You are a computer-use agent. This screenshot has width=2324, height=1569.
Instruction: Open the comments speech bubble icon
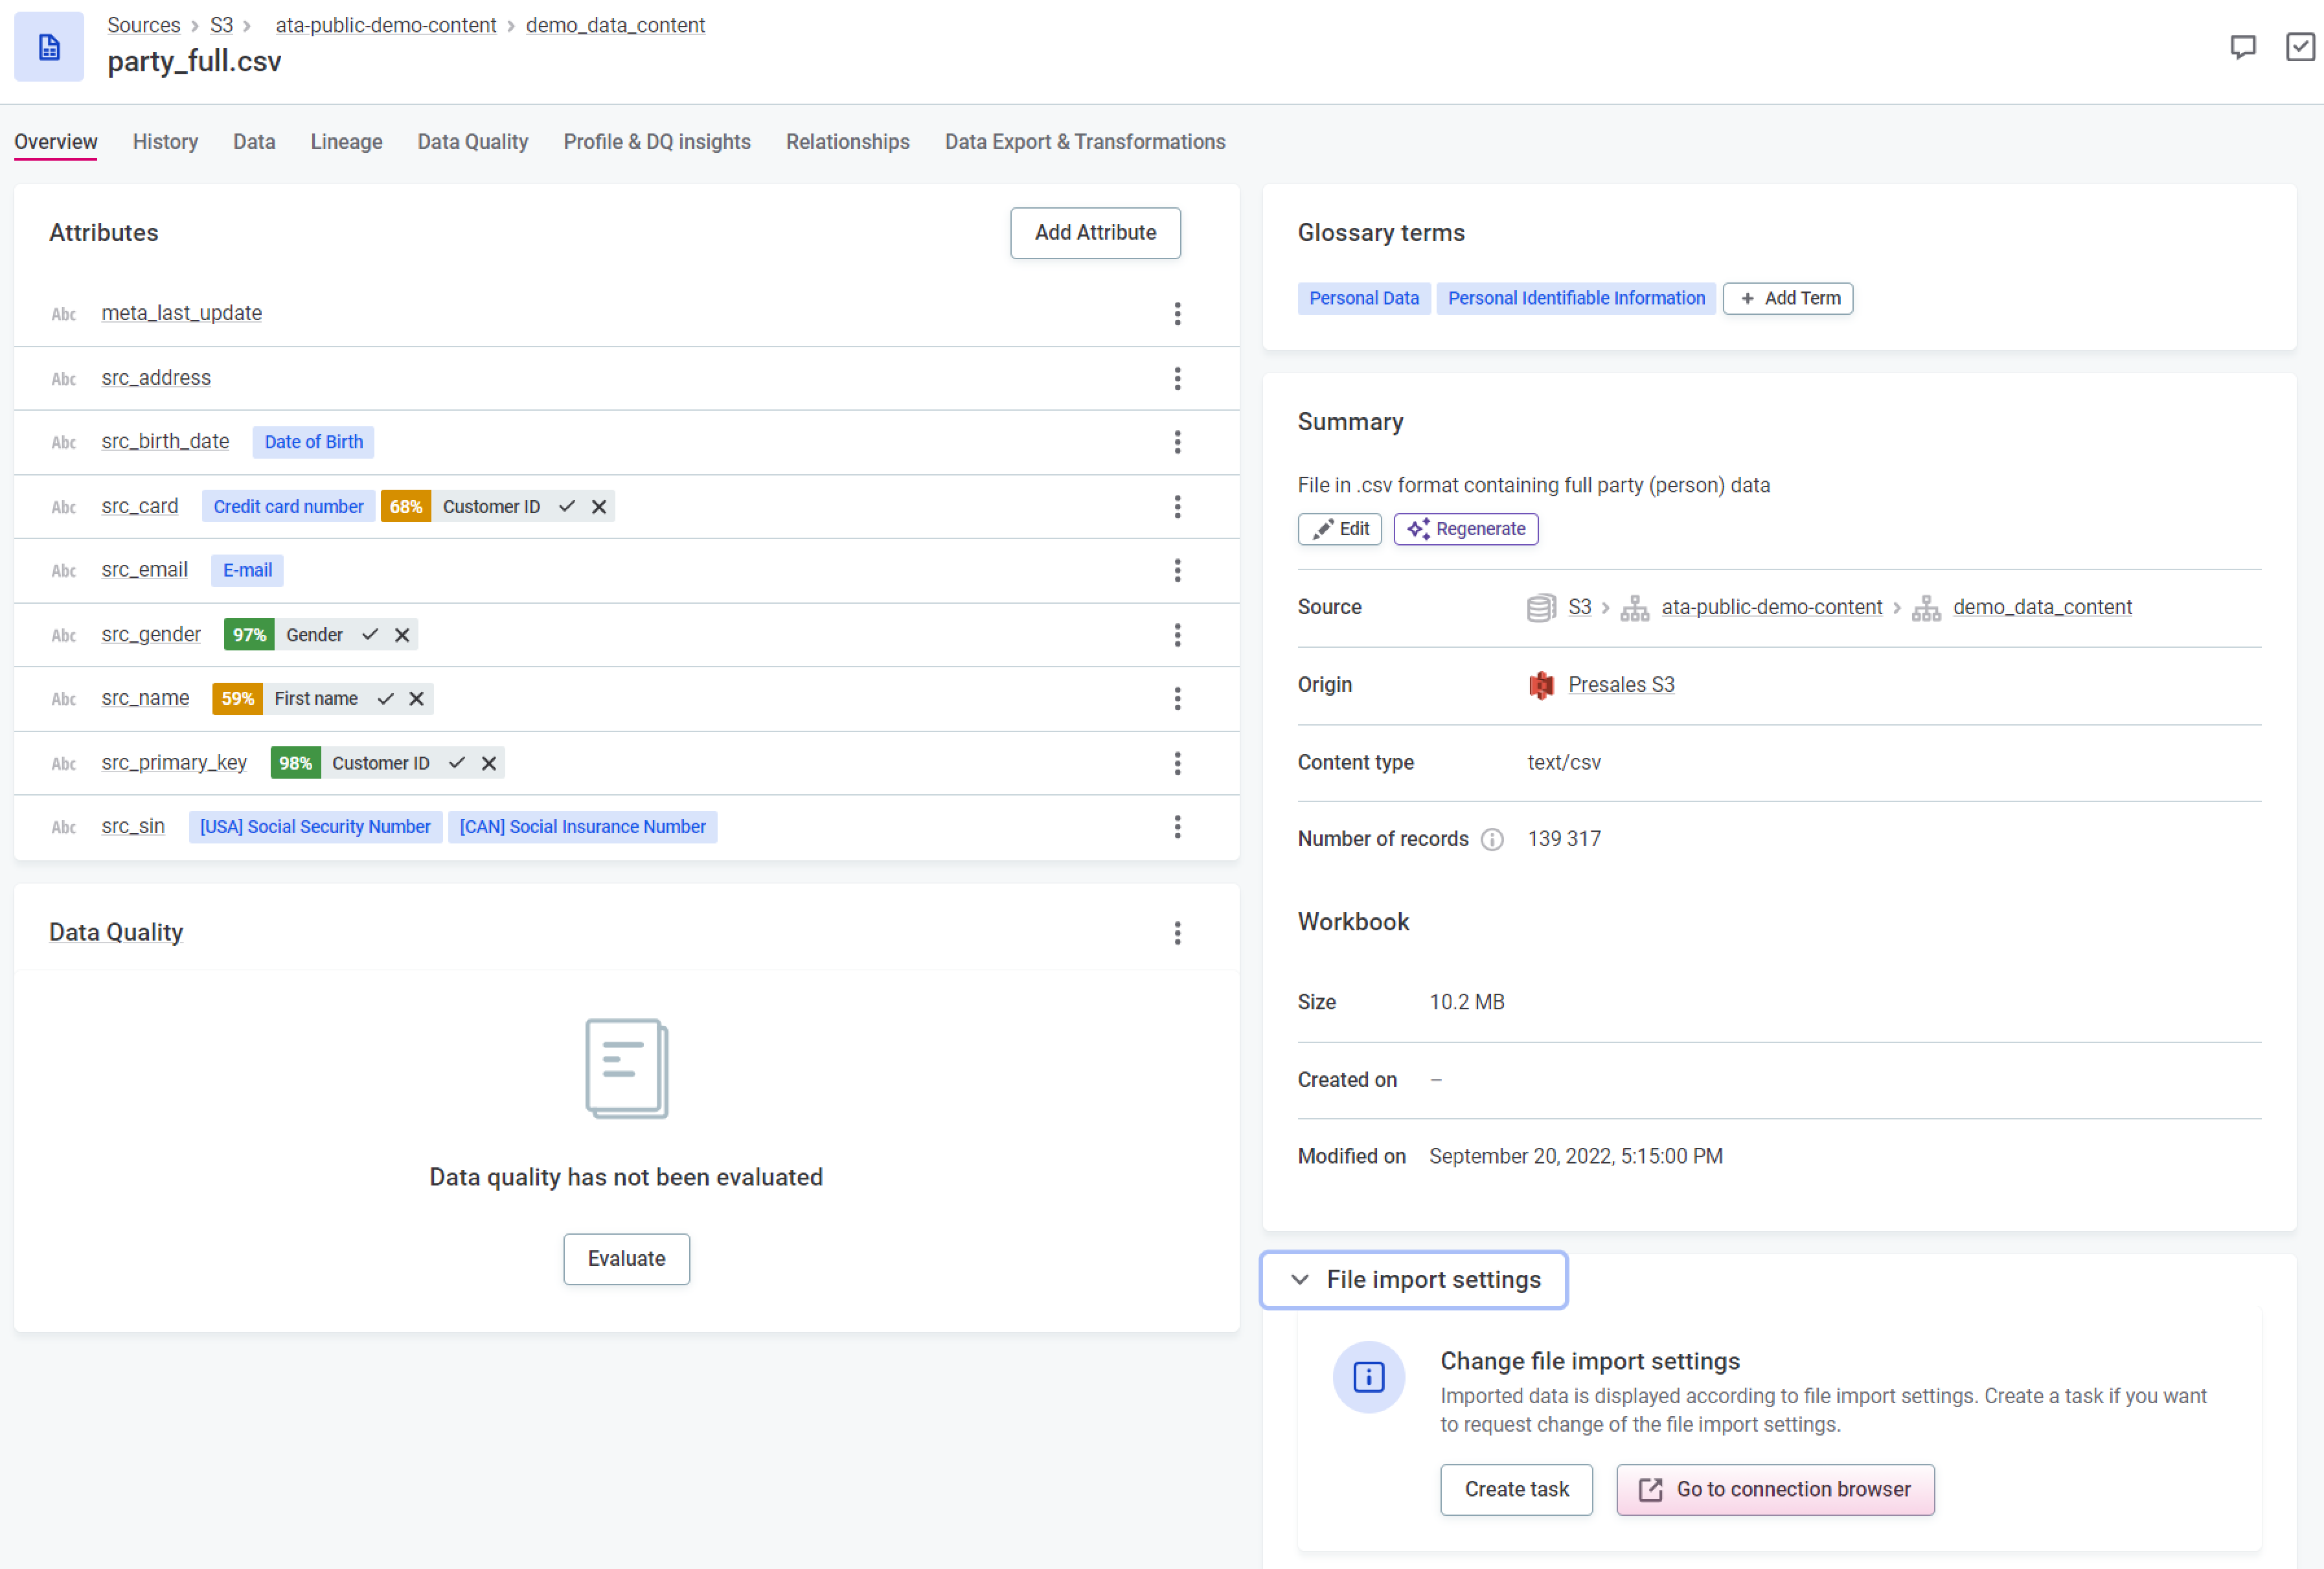click(2242, 47)
